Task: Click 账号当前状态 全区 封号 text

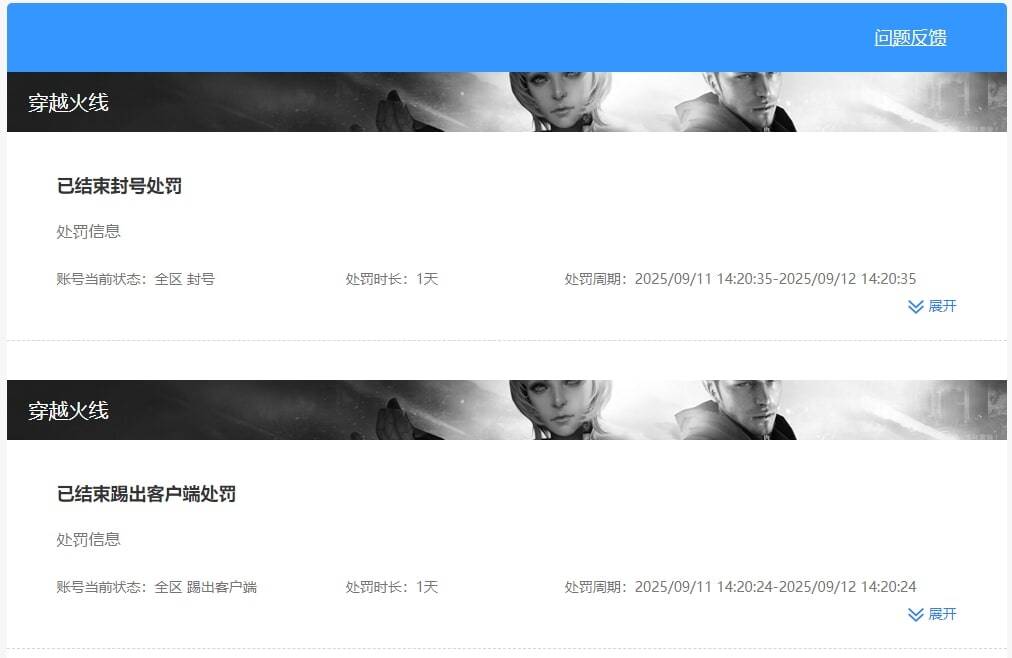Action: pos(136,279)
